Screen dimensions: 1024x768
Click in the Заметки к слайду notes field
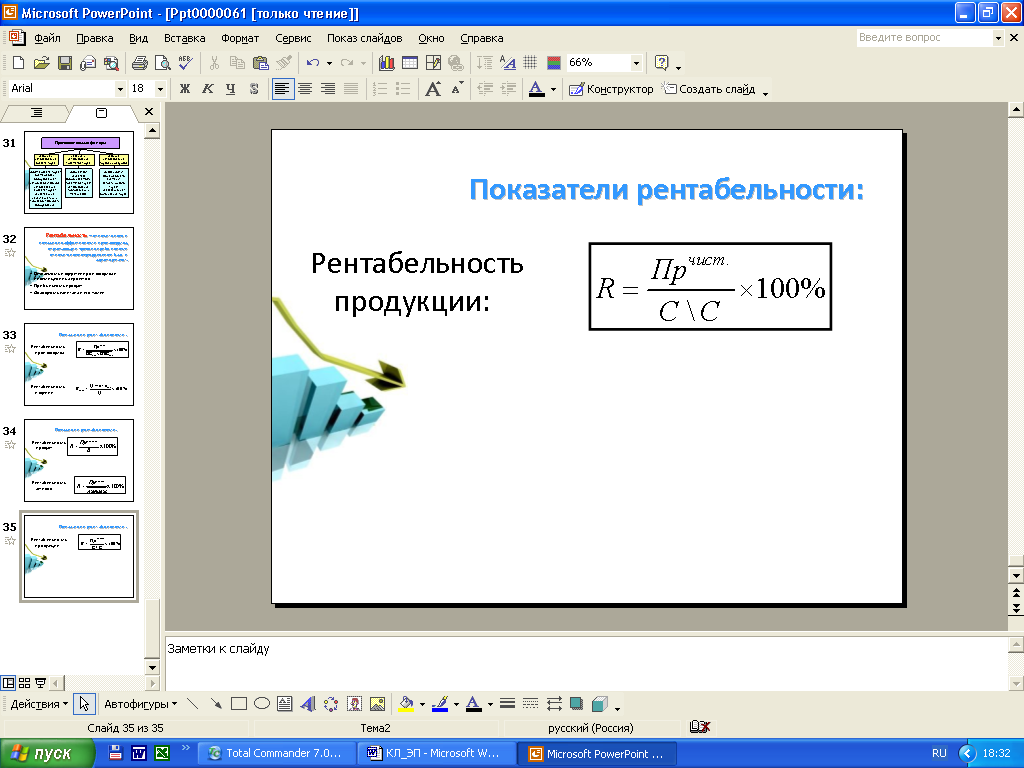point(586,662)
